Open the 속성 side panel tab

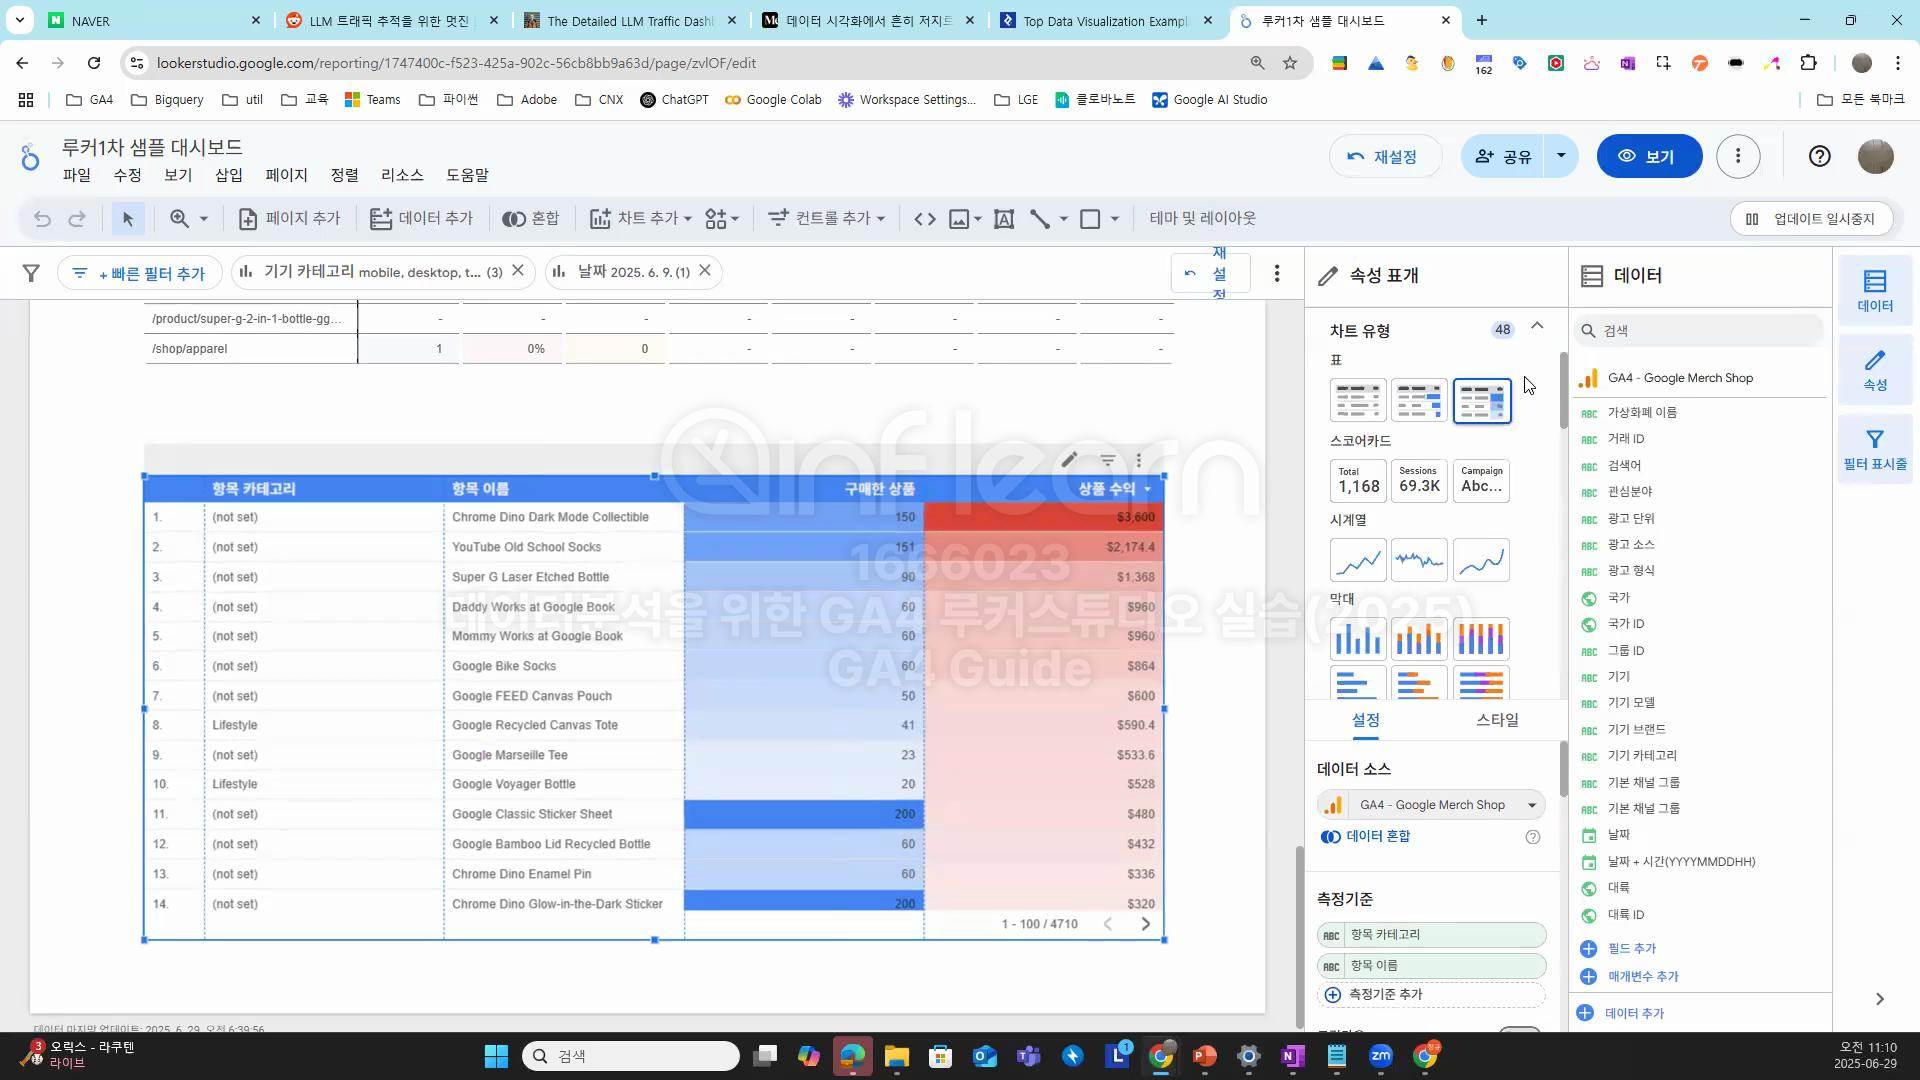(1875, 370)
